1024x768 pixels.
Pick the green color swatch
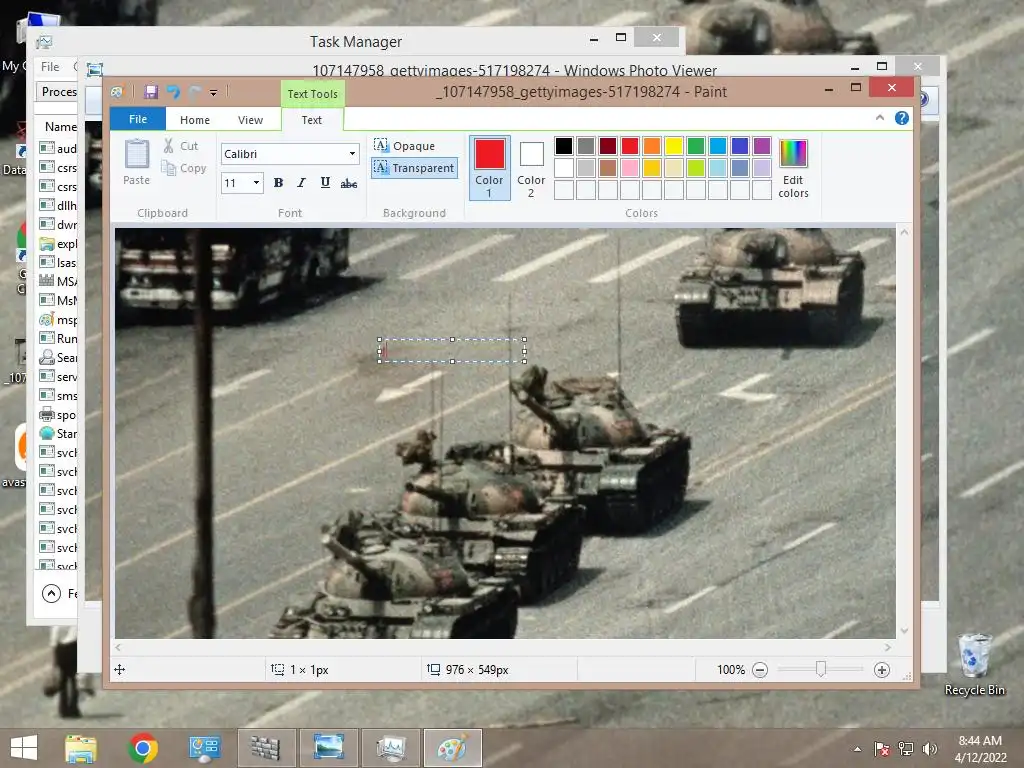(696, 146)
